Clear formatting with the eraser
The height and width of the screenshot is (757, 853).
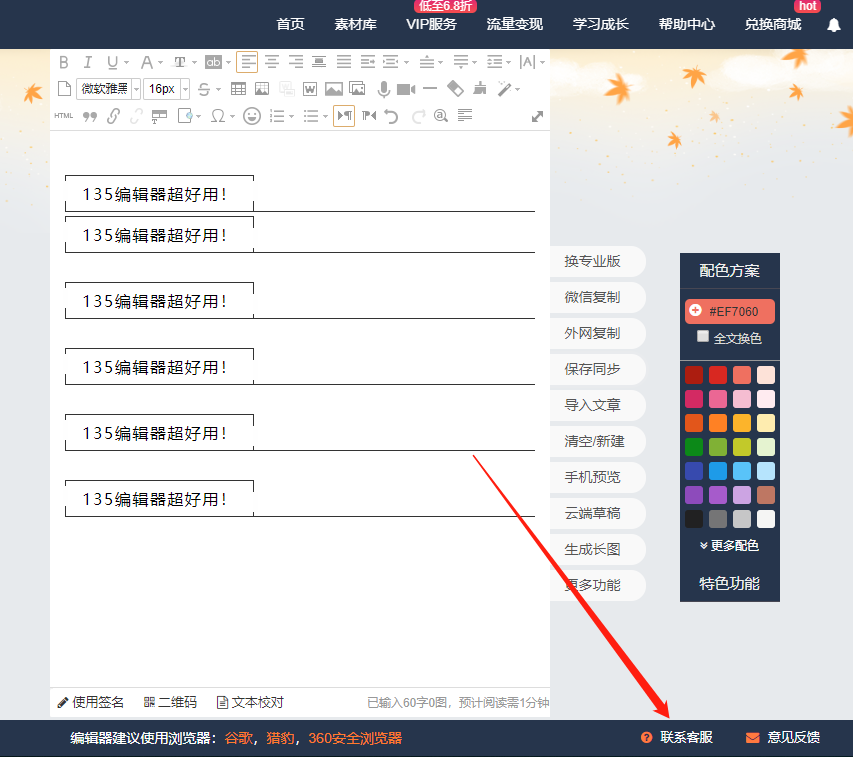455,89
